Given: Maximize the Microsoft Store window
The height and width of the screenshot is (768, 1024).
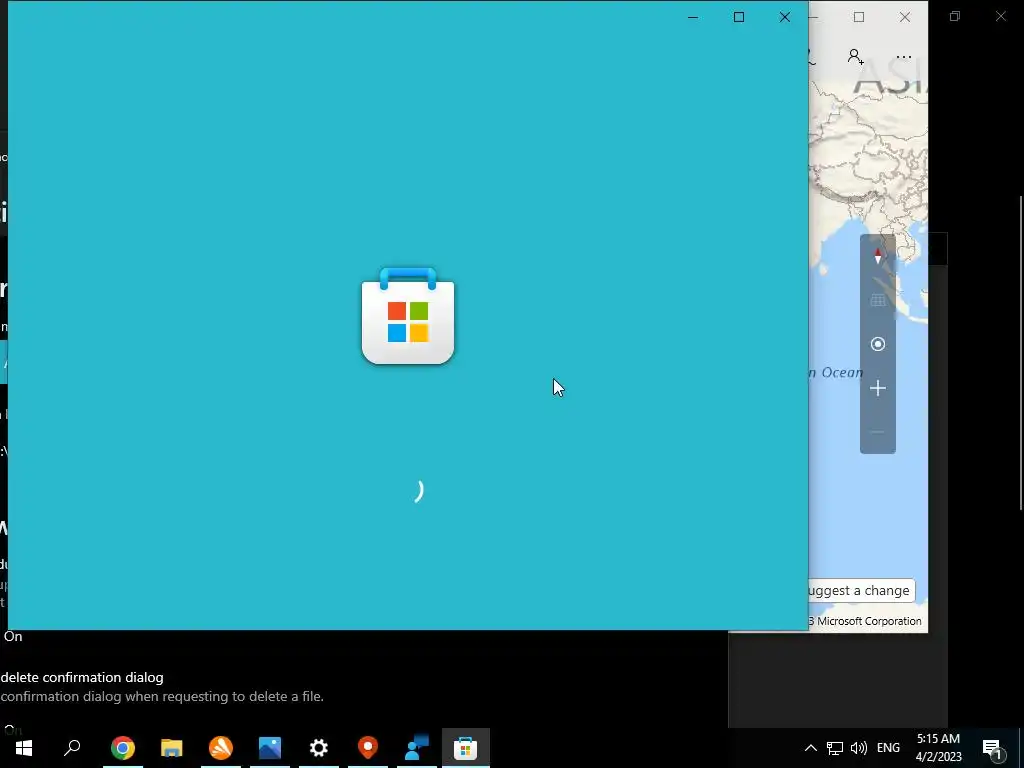Looking at the screenshot, I should 739,17.
